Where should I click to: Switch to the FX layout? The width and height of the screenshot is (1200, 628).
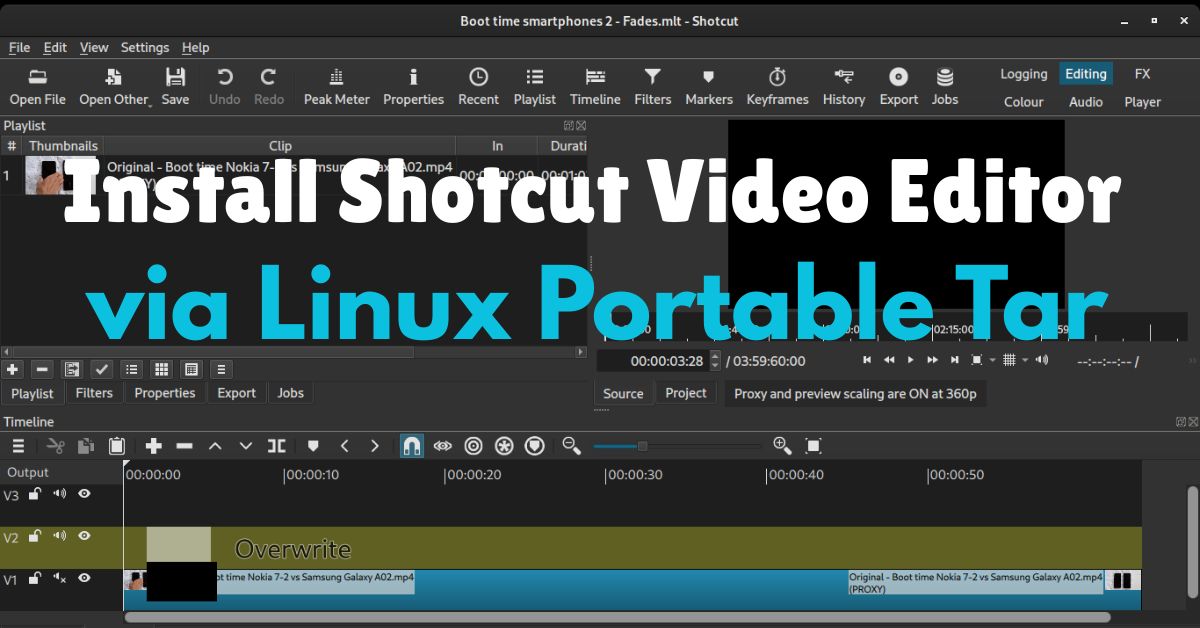pyautogui.click(x=1142, y=74)
